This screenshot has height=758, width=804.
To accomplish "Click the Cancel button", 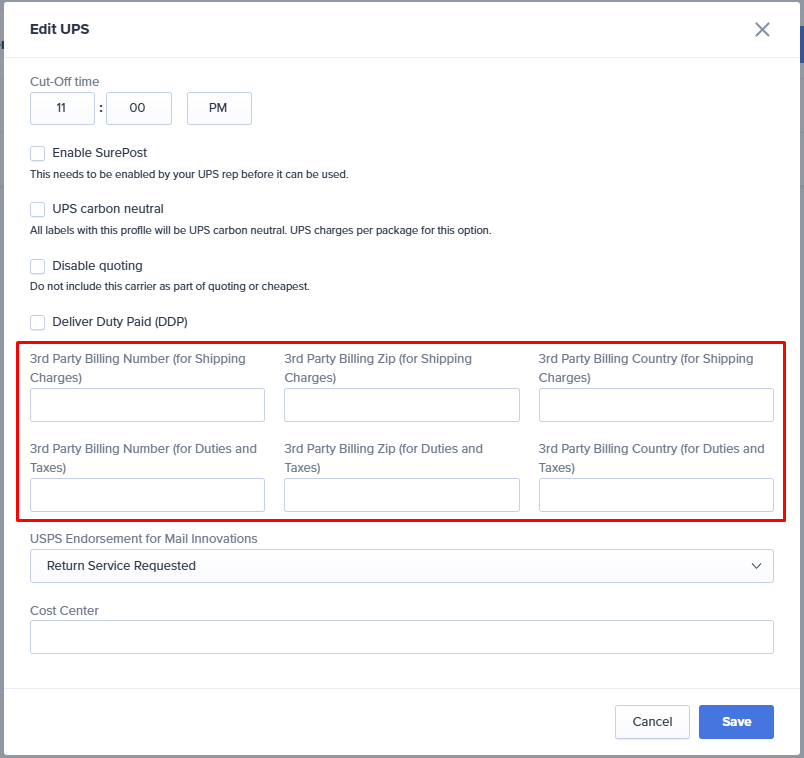I will click(652, 722).
